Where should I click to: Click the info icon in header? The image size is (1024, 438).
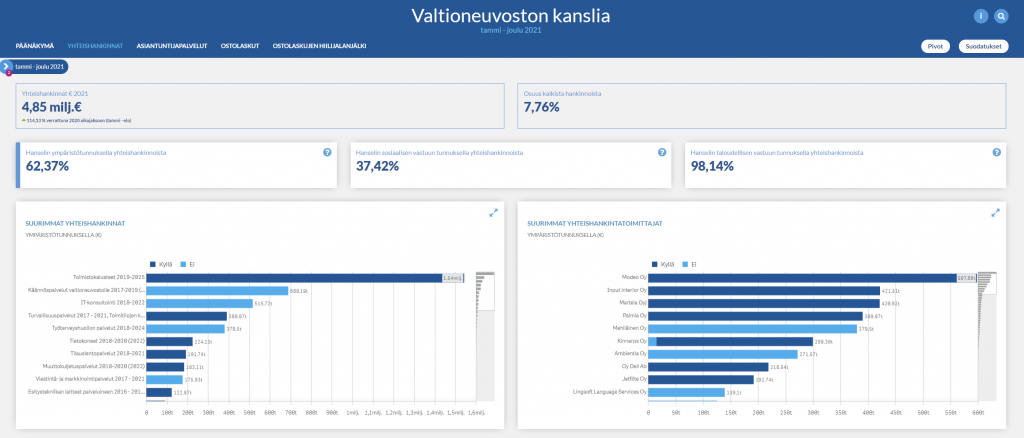(x=981, y=16)
